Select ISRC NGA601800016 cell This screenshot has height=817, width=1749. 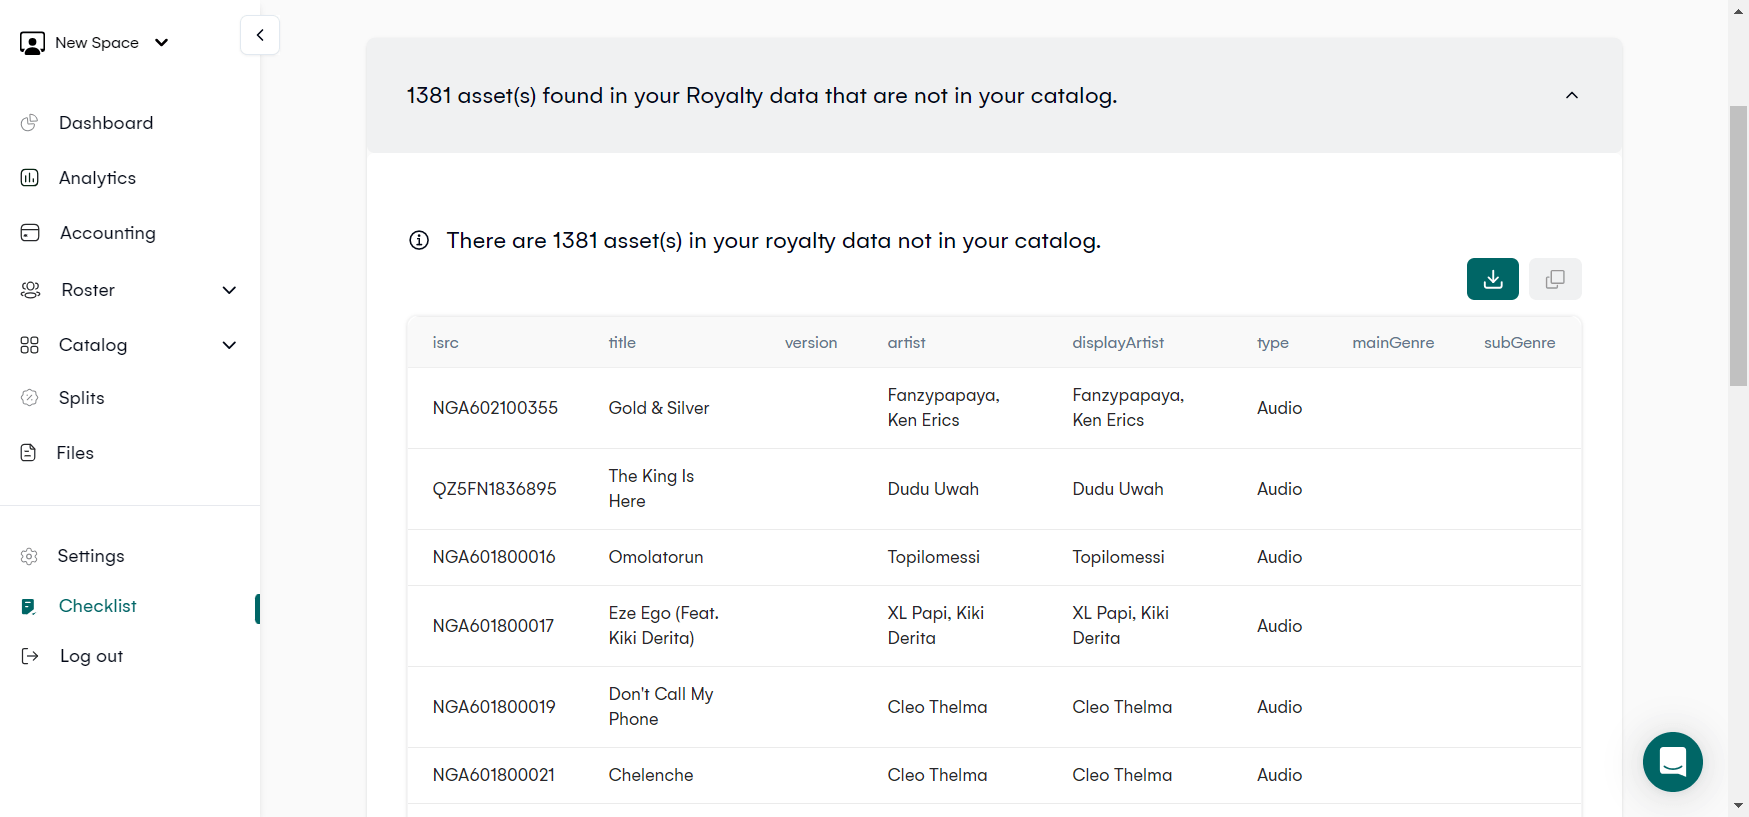pyautogui.click(x=494, y=557)
